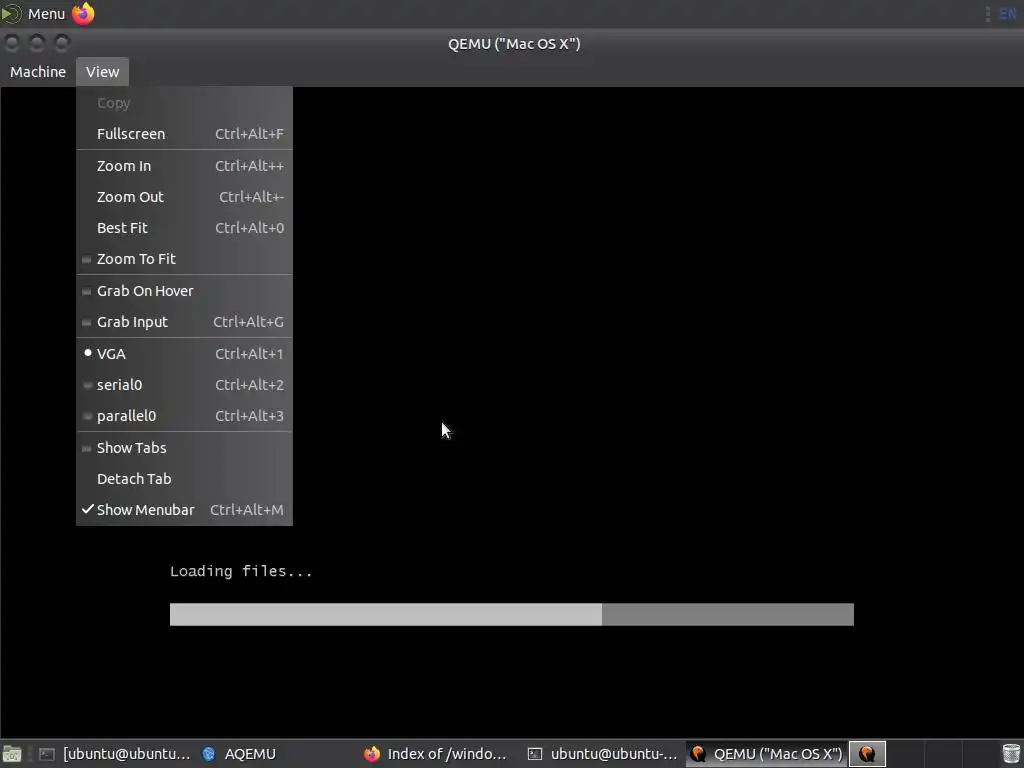Choose Best Fit option
The width and height of the screenshot is (1024, 768).
click(x=184, y=228)
